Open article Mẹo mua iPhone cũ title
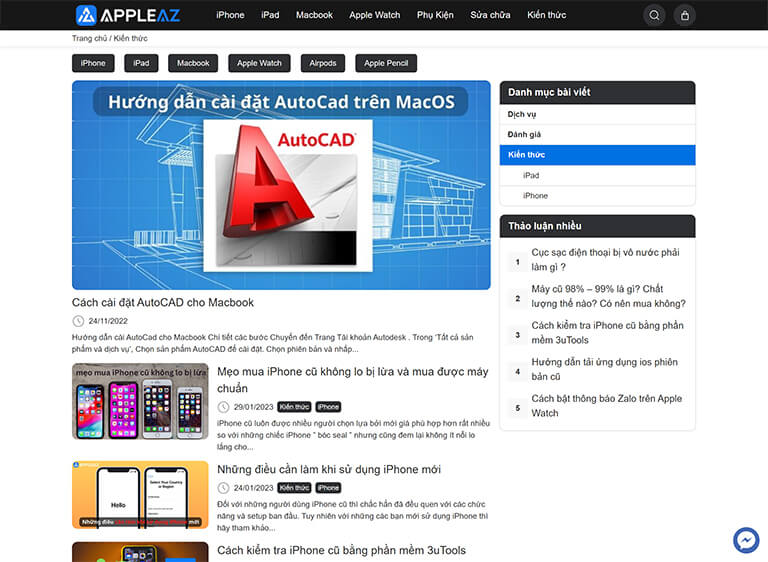This screenshot has width=768, height=562. pos(353,380)
